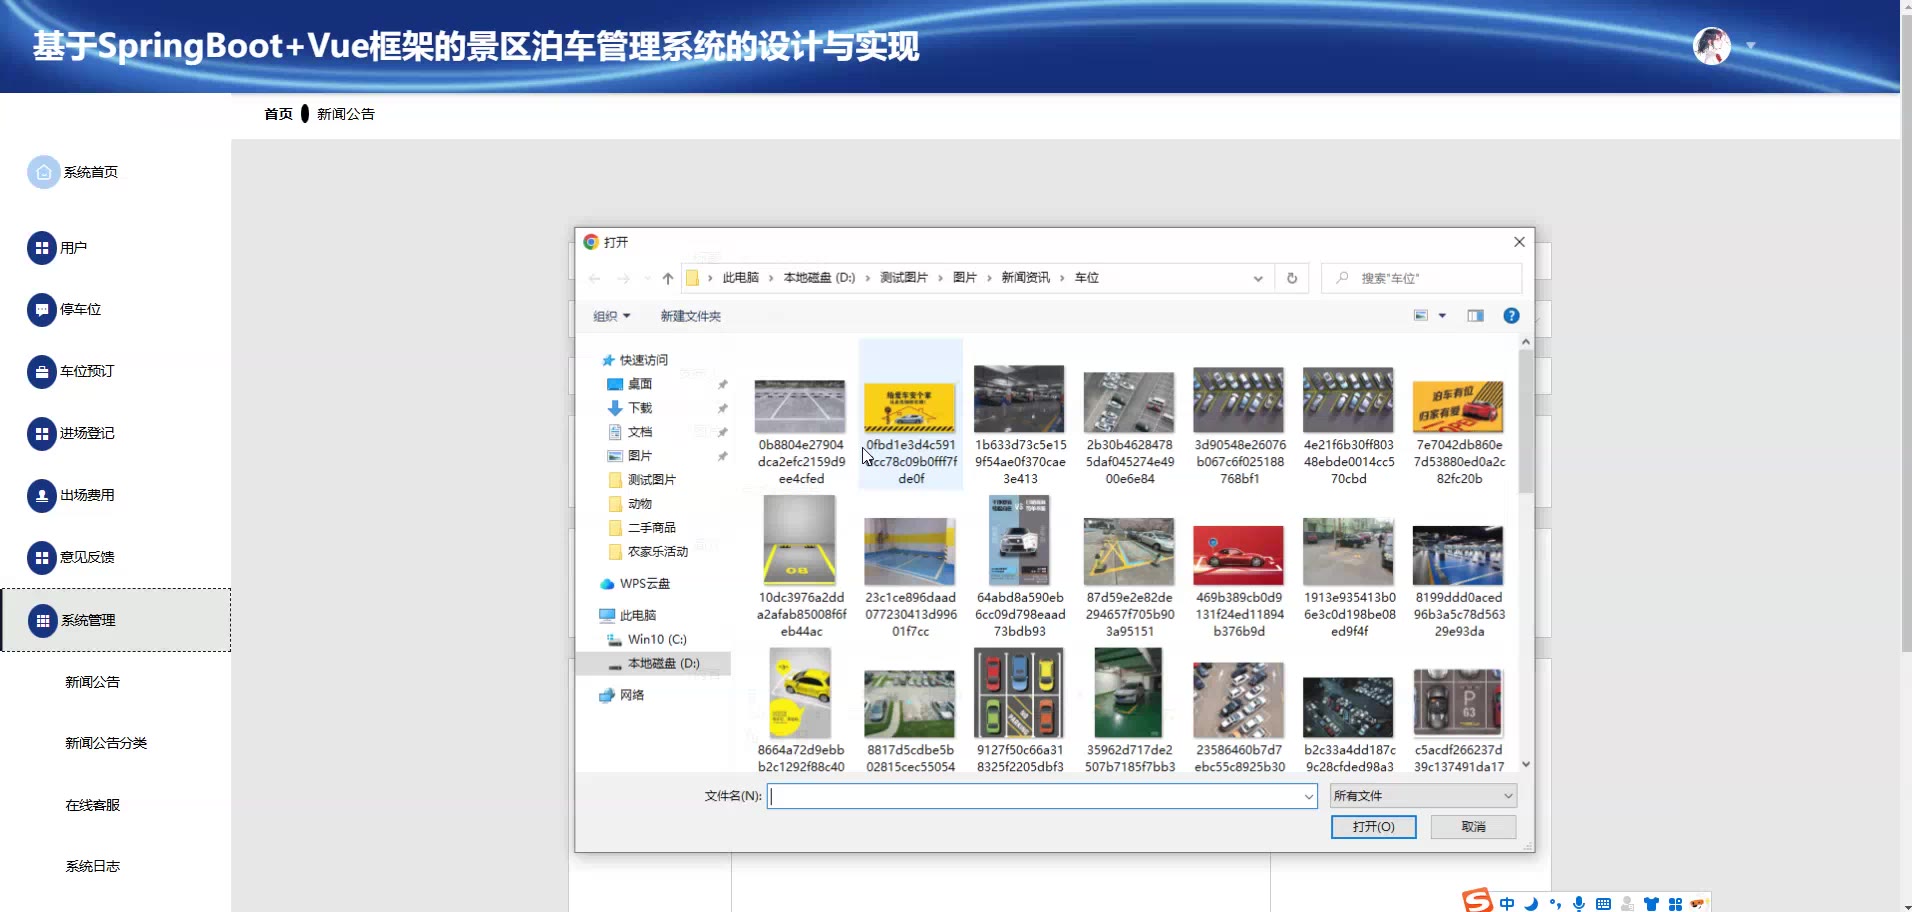This screenshot has width=1912, height=912.
Task: Open the 停车位 sidebar icon
Action: click(42, 310)
